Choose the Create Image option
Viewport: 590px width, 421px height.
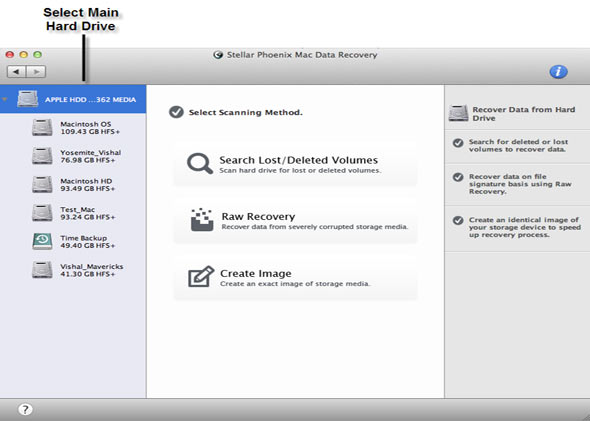(295, 277)
